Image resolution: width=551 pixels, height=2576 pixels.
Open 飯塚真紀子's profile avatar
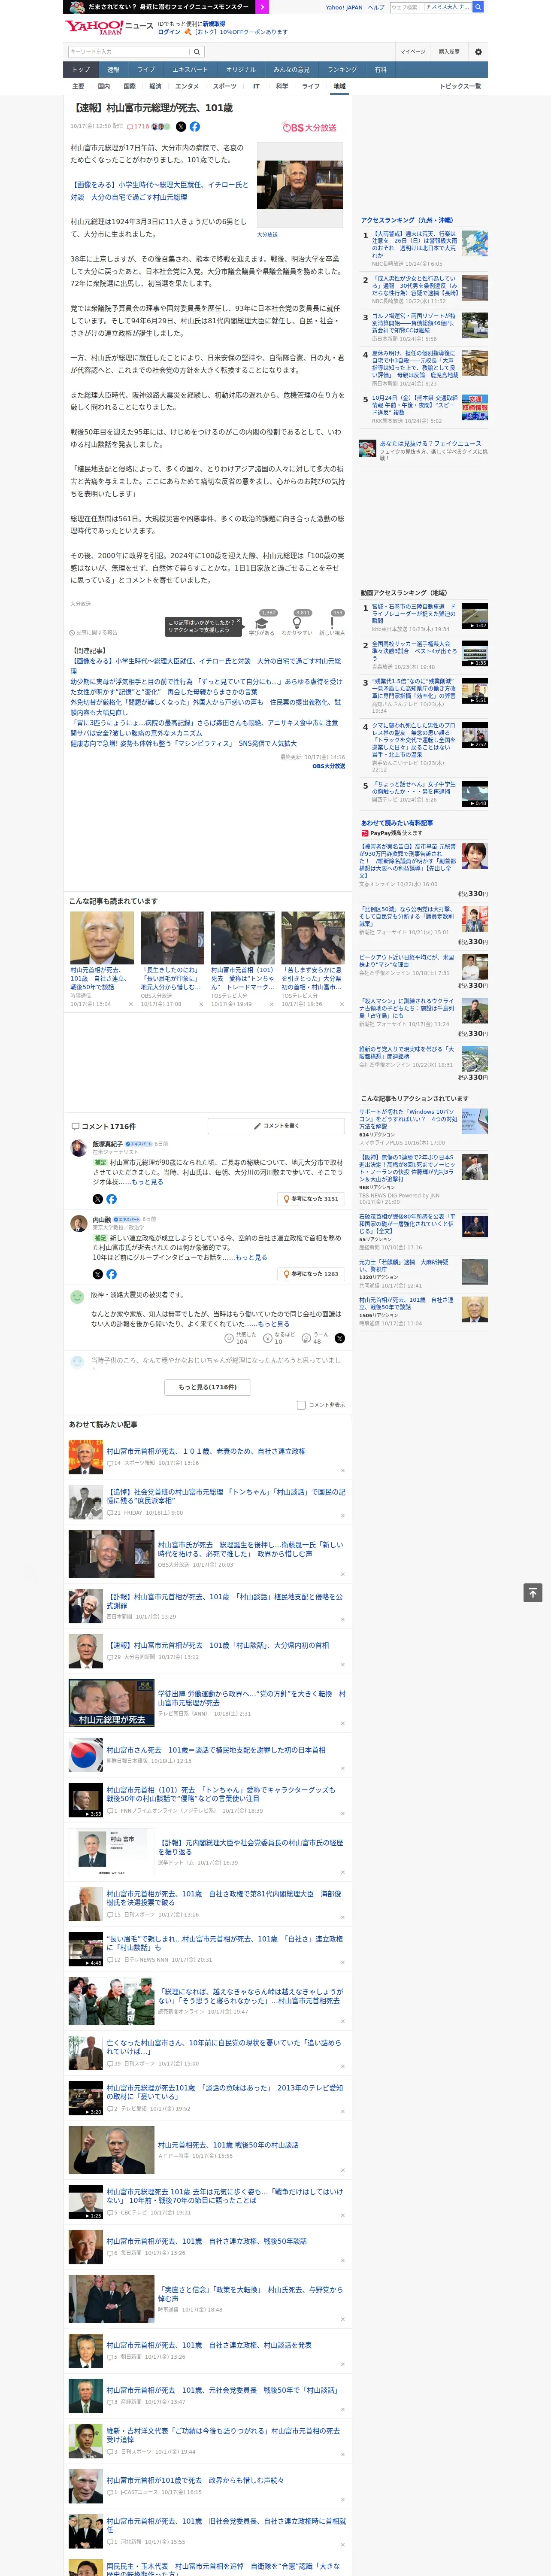(x=78, y=1148)
